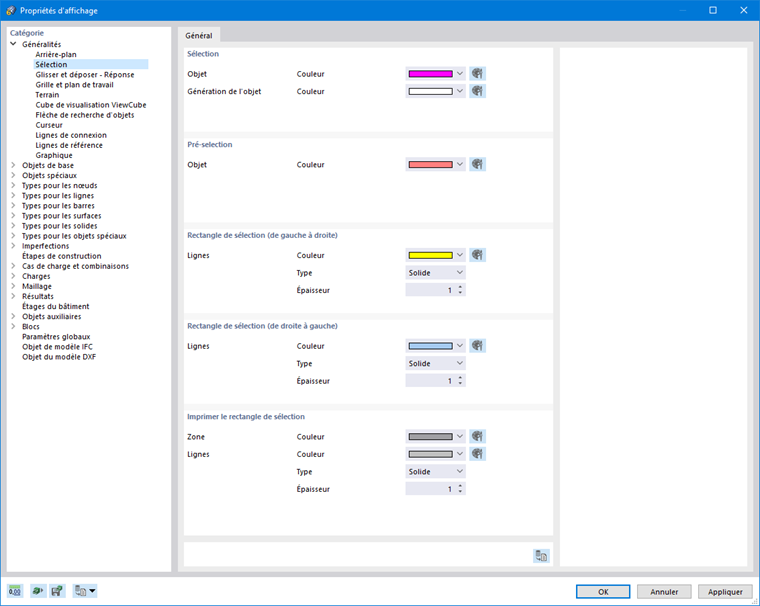Screen dimensions: 760x606
Task: Click the Annuler button
Action: pos(664,591)
